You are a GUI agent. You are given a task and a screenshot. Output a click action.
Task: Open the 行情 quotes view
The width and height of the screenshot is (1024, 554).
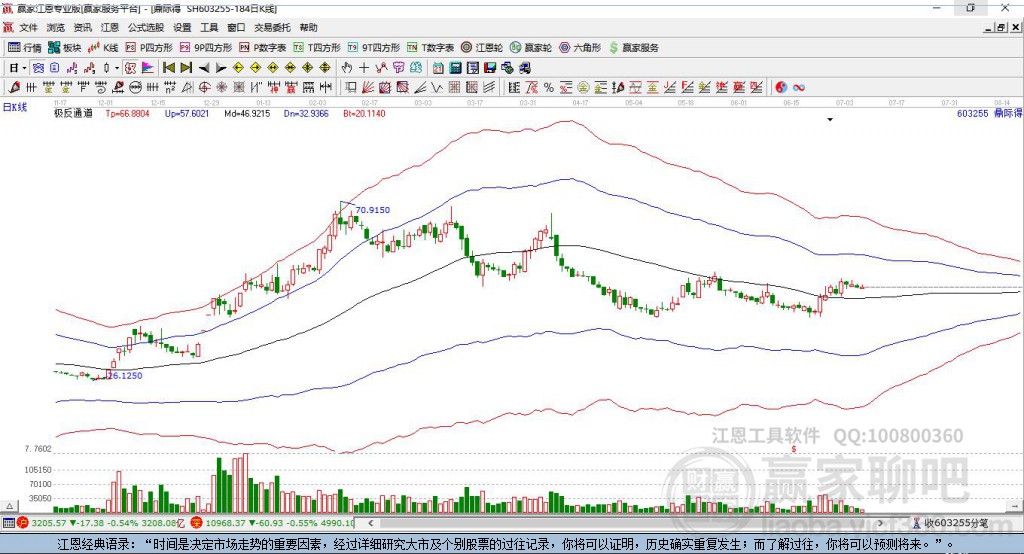25,48
